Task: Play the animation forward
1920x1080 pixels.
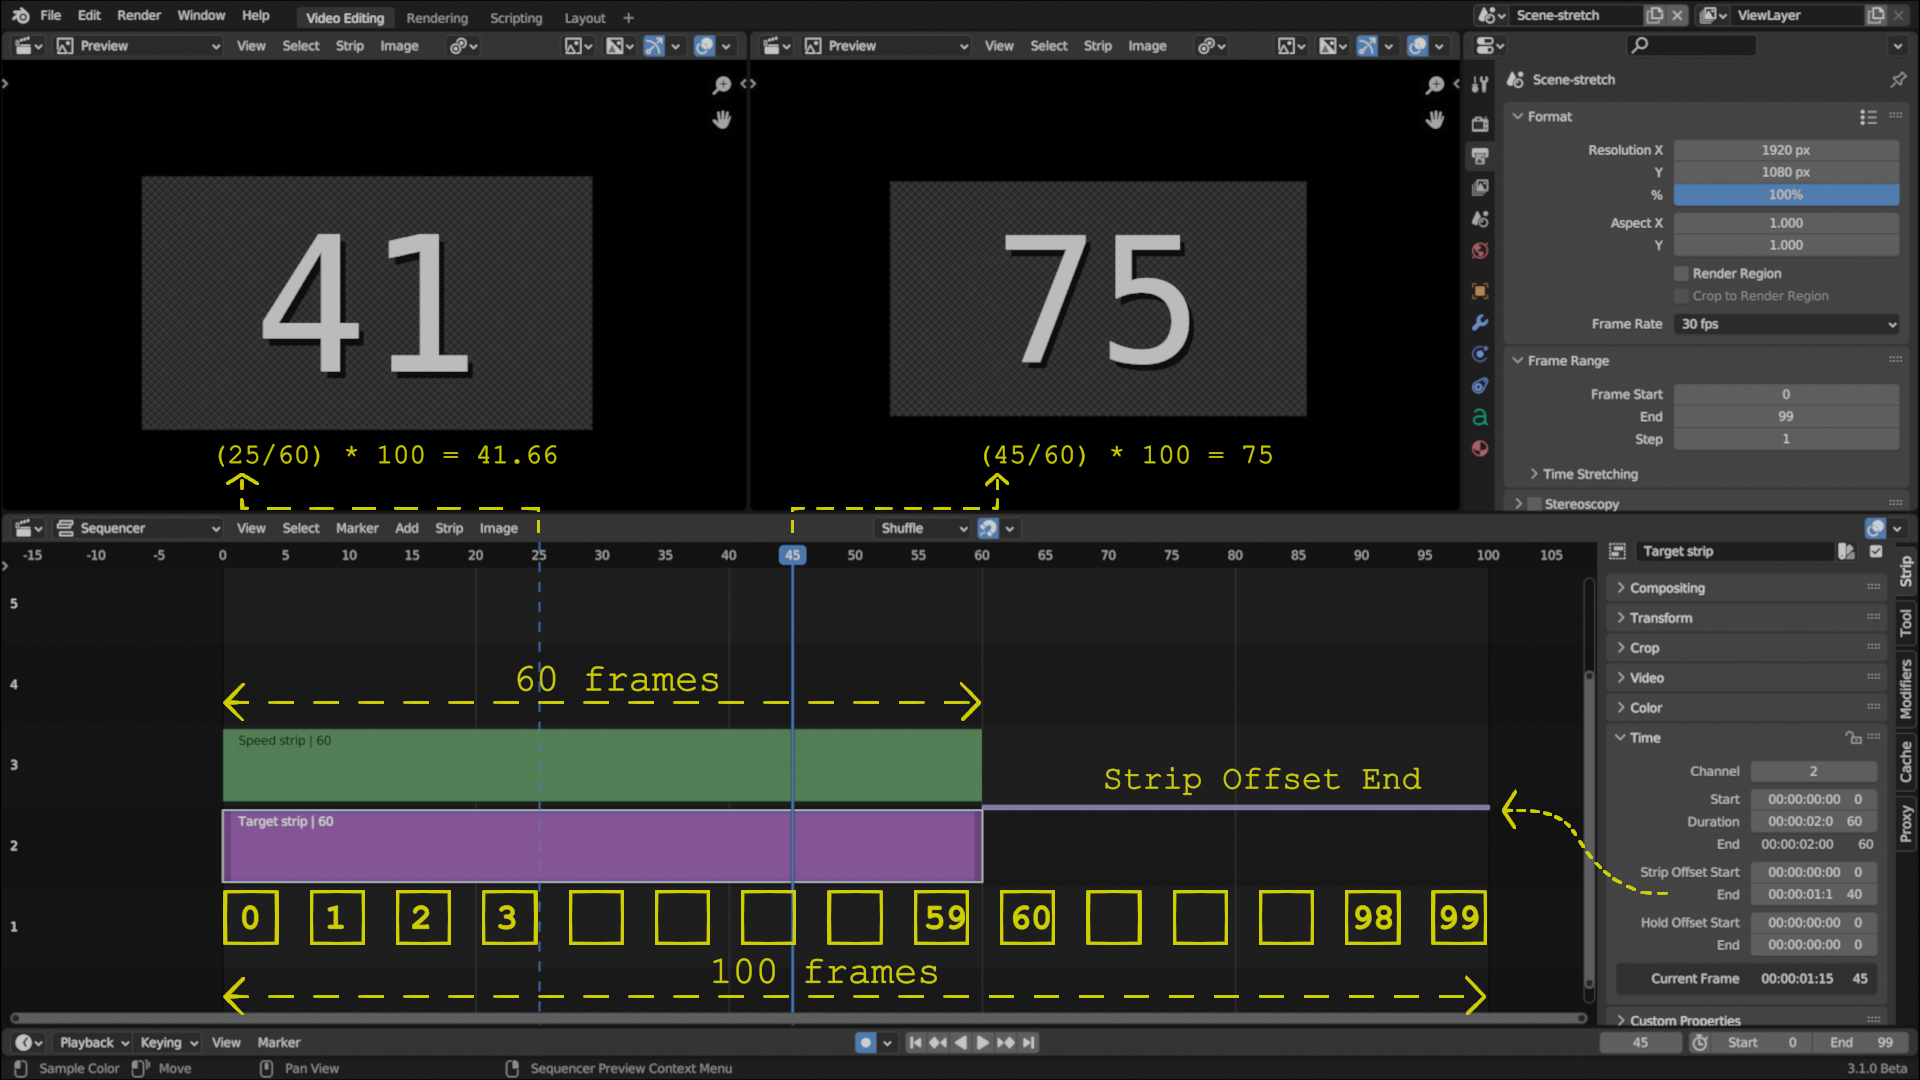Action: coord(983,1042)
